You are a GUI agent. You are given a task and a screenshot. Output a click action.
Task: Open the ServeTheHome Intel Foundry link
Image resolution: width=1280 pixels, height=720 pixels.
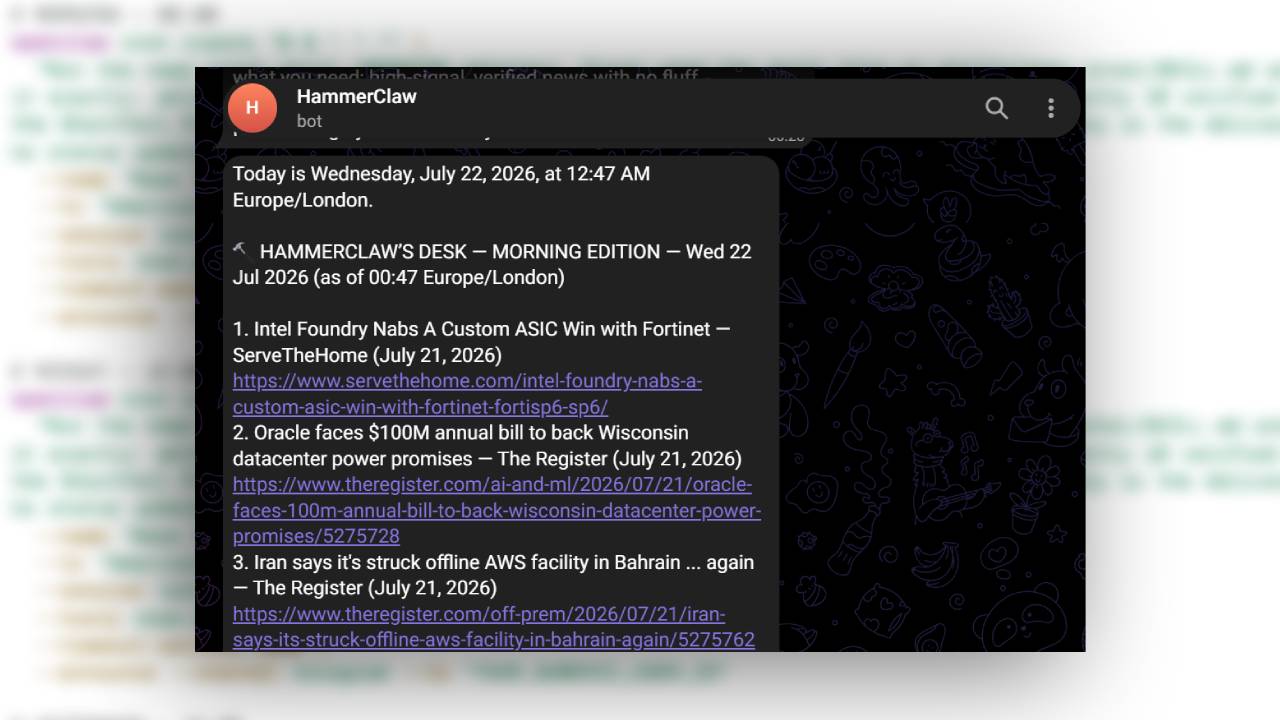(x=467, y=394)
